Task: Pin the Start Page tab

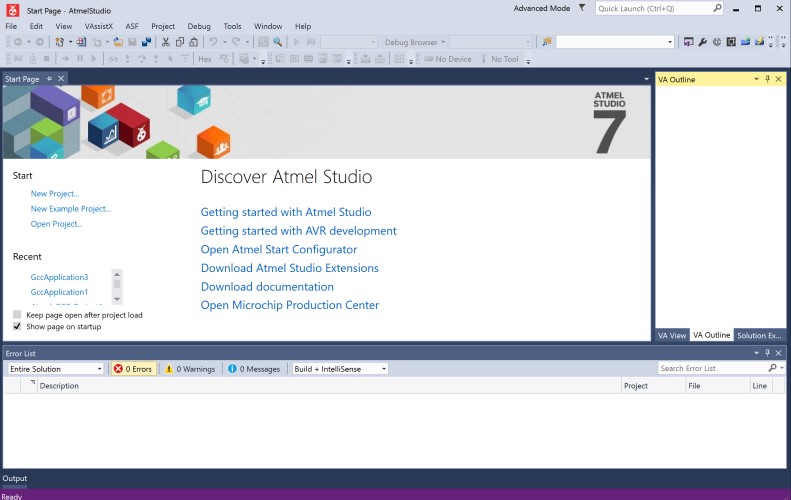Action: tap(49, 79)
